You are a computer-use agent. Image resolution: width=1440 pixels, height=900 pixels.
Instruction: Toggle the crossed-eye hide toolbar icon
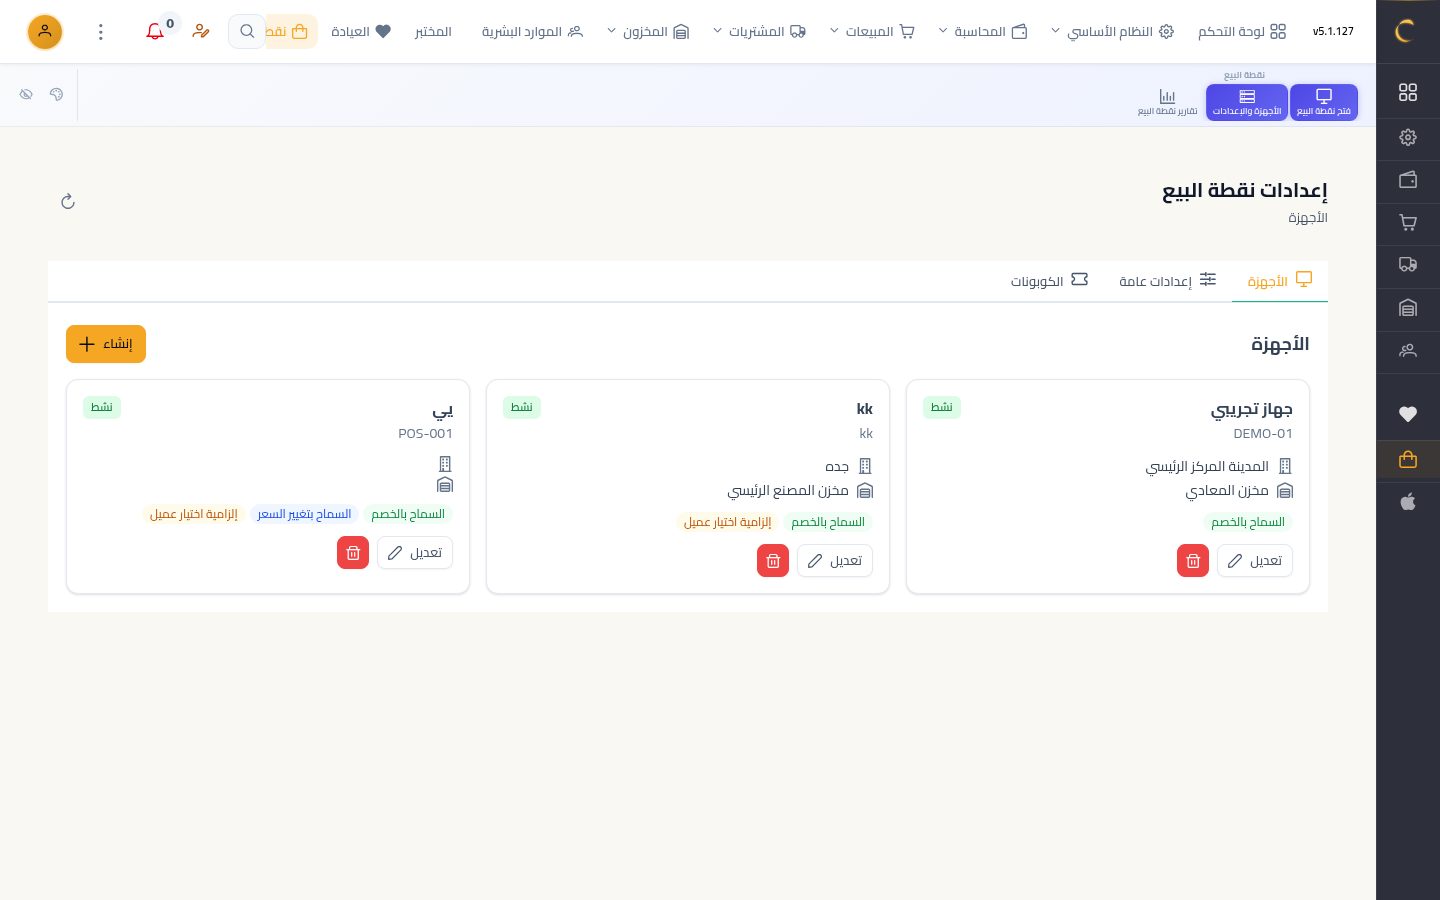(26, 94)
